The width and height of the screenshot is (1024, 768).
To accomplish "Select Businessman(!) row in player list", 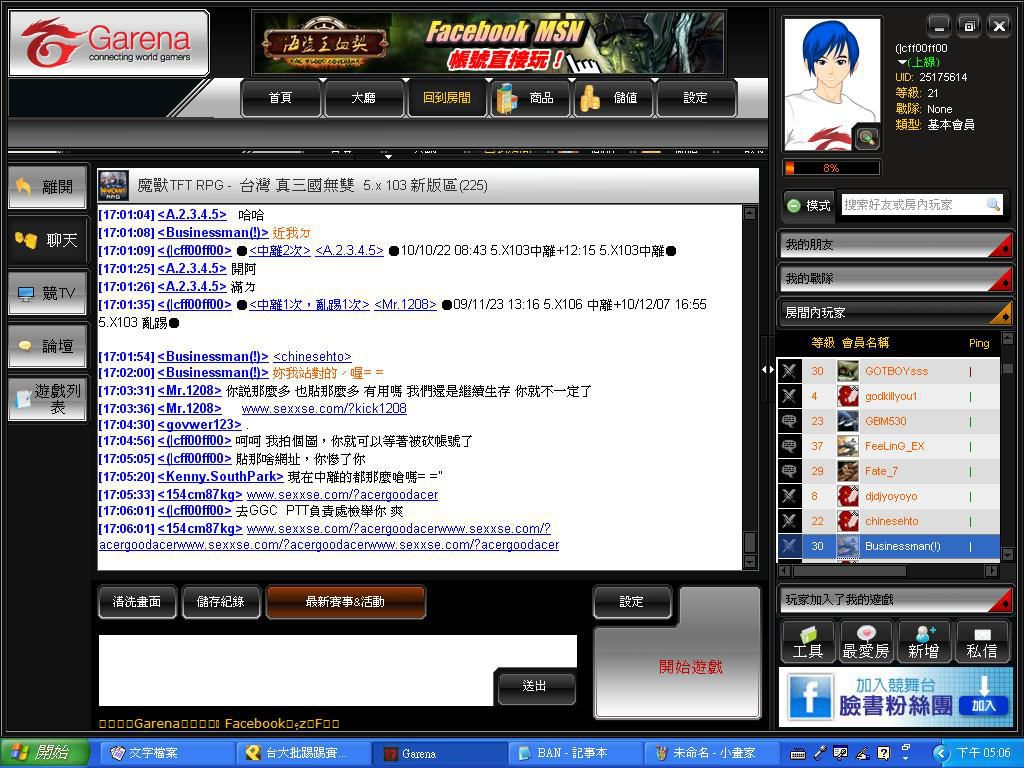I will (888, 546).
